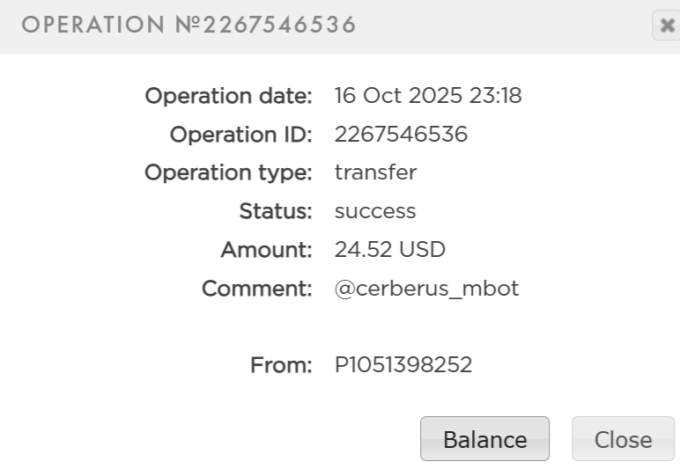The width and height of the screenshot is (680, 469).
Task: Click the Operation type label
Action: tap(229, 173)
